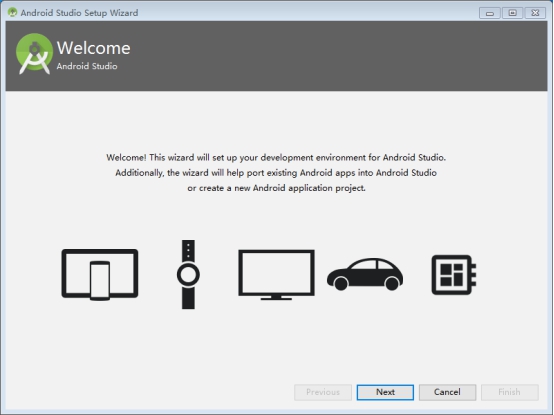Click "or create a new Android application project."
The height and width of the screenshot is (415, 554).
[x=276, y=188]
